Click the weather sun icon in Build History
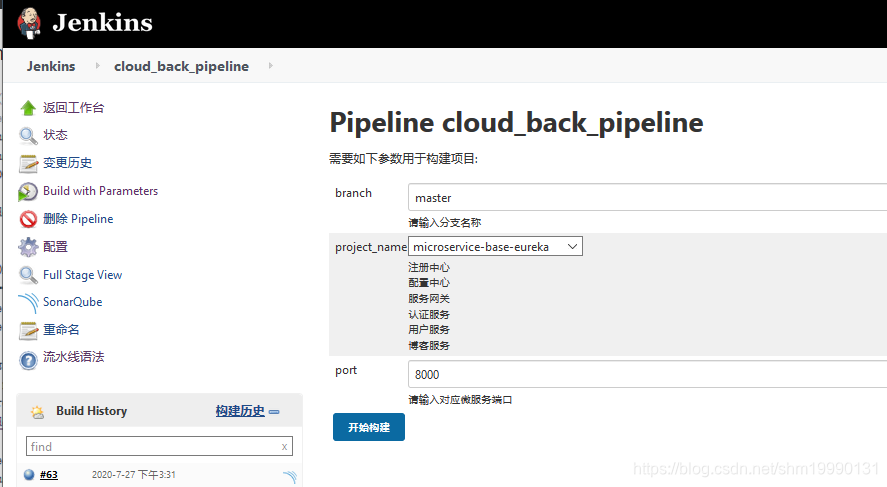 37,412
